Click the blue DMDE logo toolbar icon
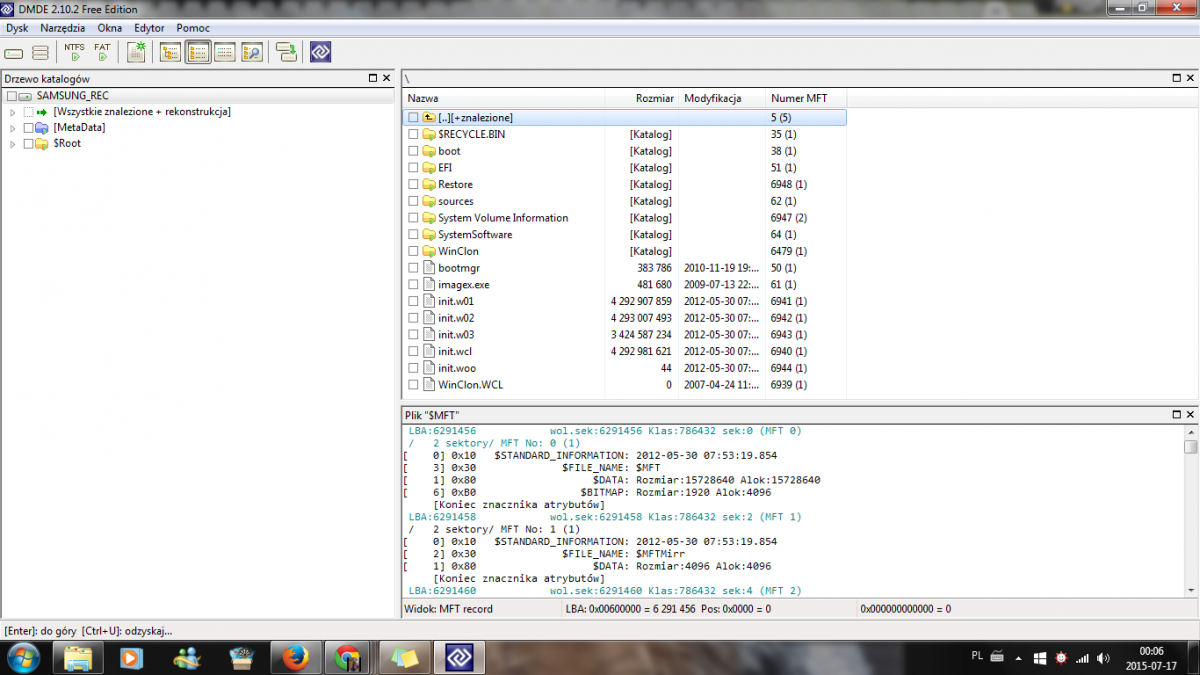 [320, 52]
